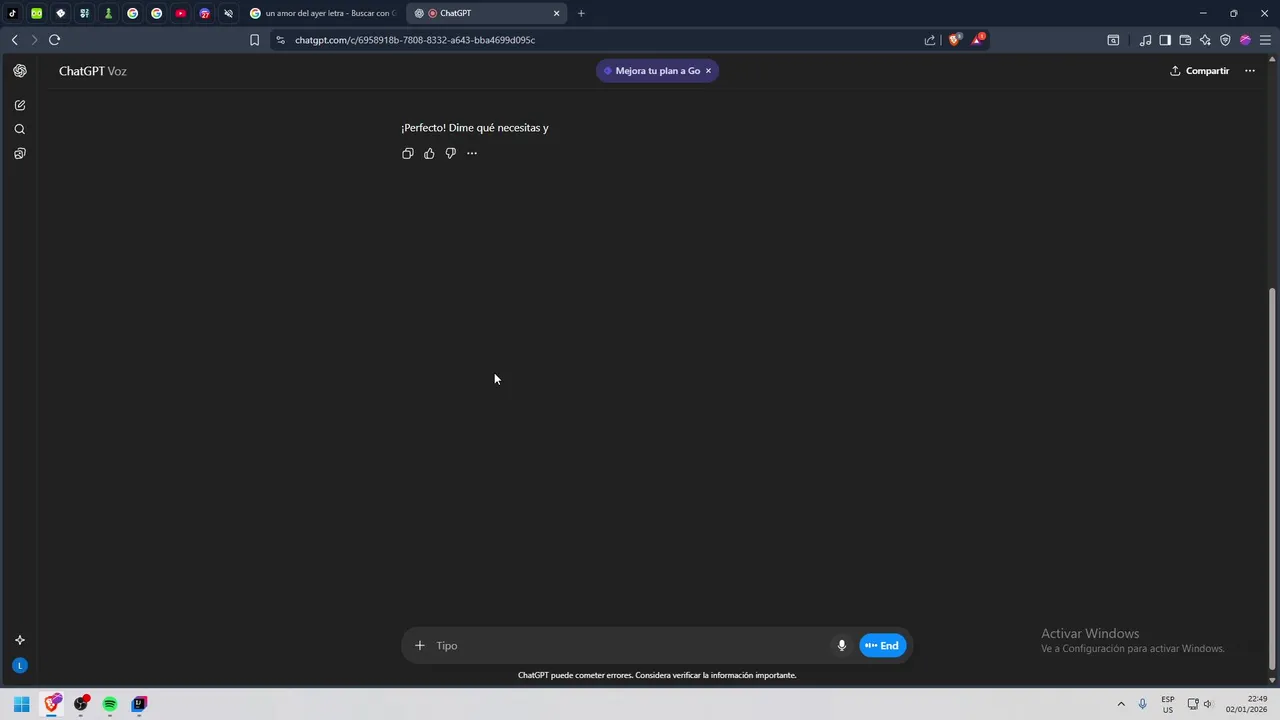1280x720 pixels.
Task: Click the Compartir share button
Action: coord(1199,71)
